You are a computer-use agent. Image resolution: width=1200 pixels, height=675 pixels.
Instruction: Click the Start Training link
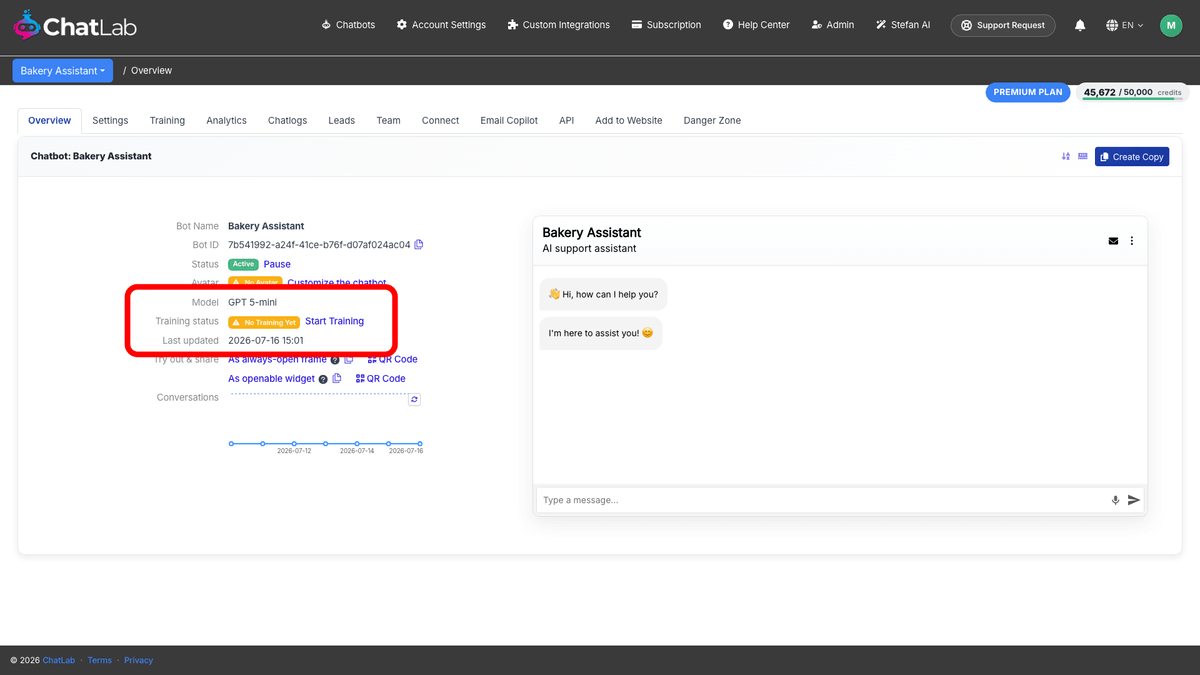334,322
